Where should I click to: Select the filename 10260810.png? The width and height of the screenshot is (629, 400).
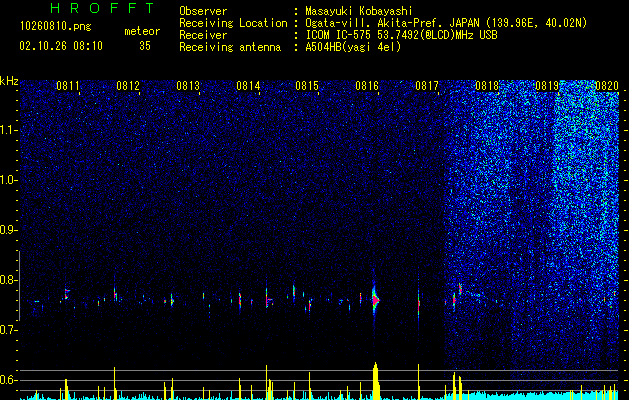[56, 27]
